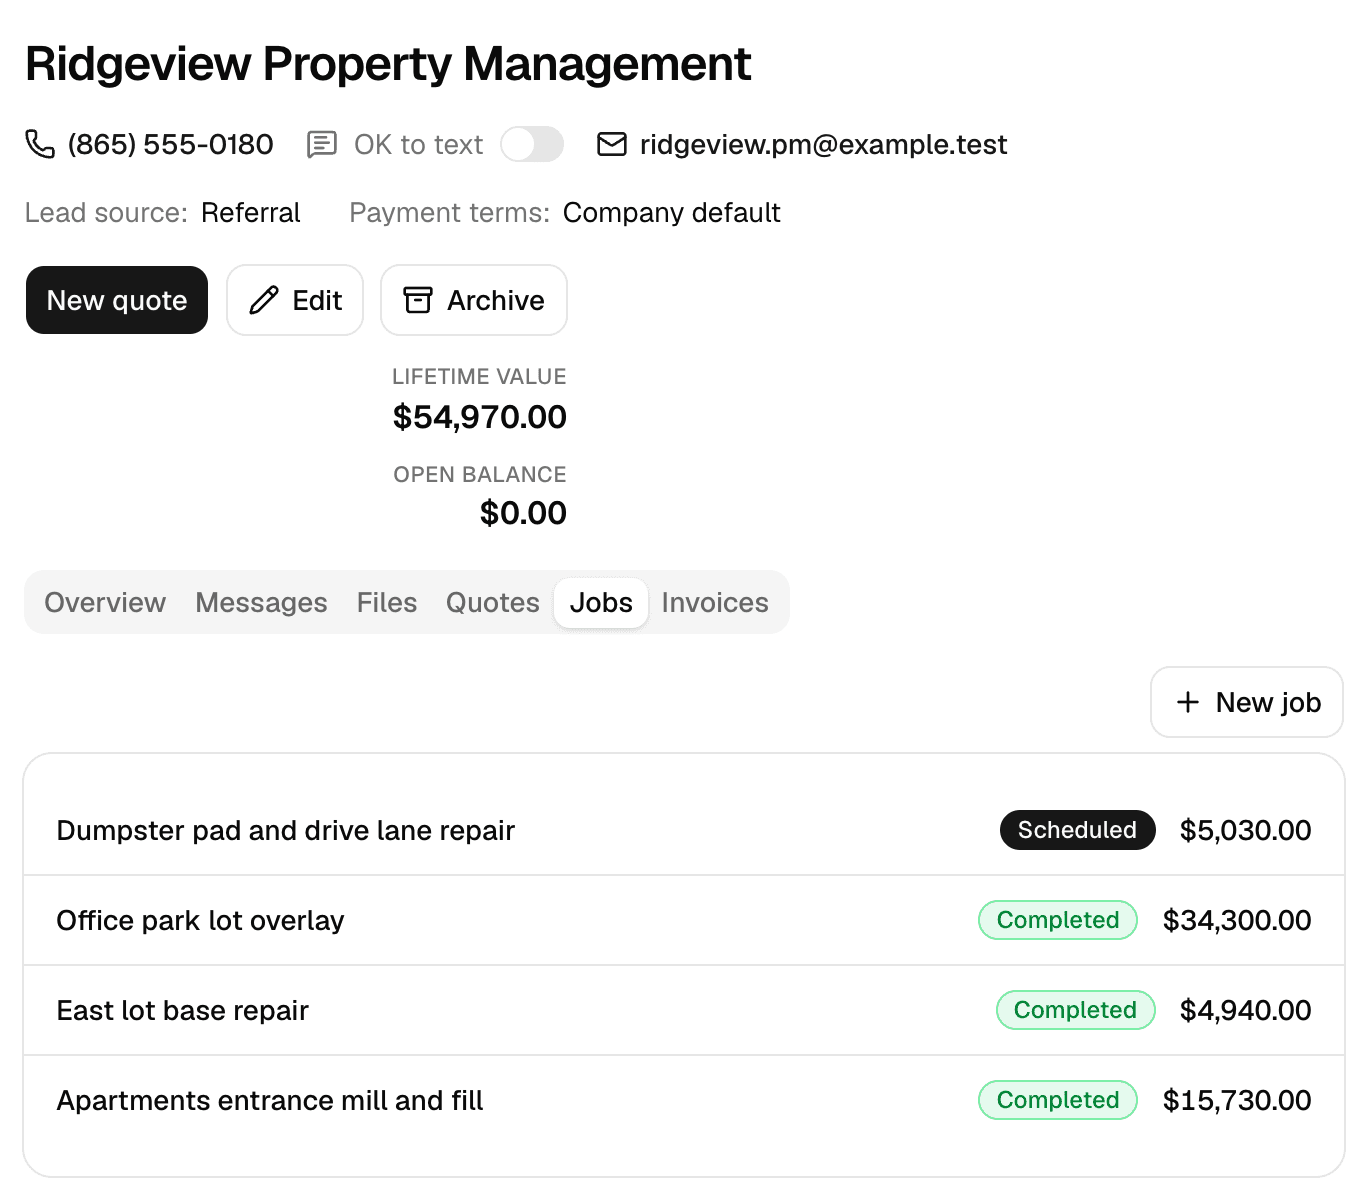The width and height of the screenshot is (1368, 1200).
Task: Open the Files tab
Action: pyautogui.click(x=387, y=602)
